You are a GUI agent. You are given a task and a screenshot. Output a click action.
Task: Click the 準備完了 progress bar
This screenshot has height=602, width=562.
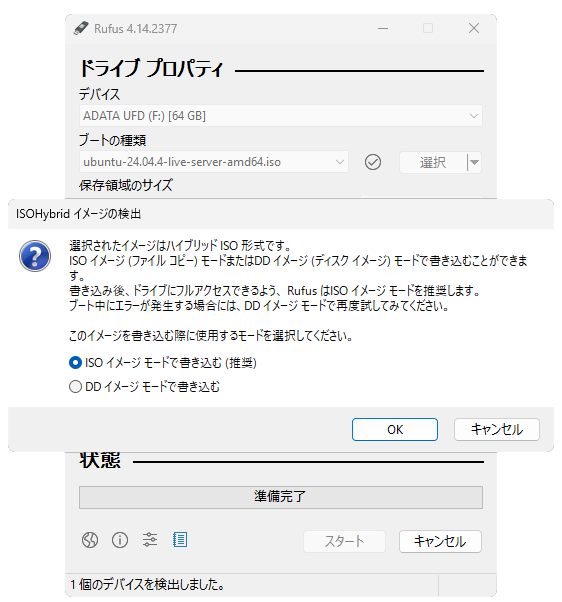pos(281,497)
